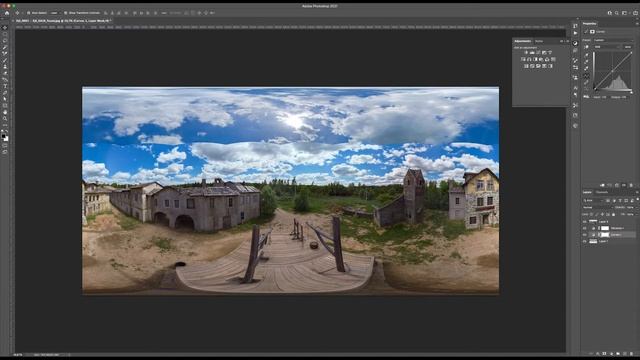Pick the white point eyedropper in Curves
The width and height of the screenshot is (640, 360).
tap(587, 68)
